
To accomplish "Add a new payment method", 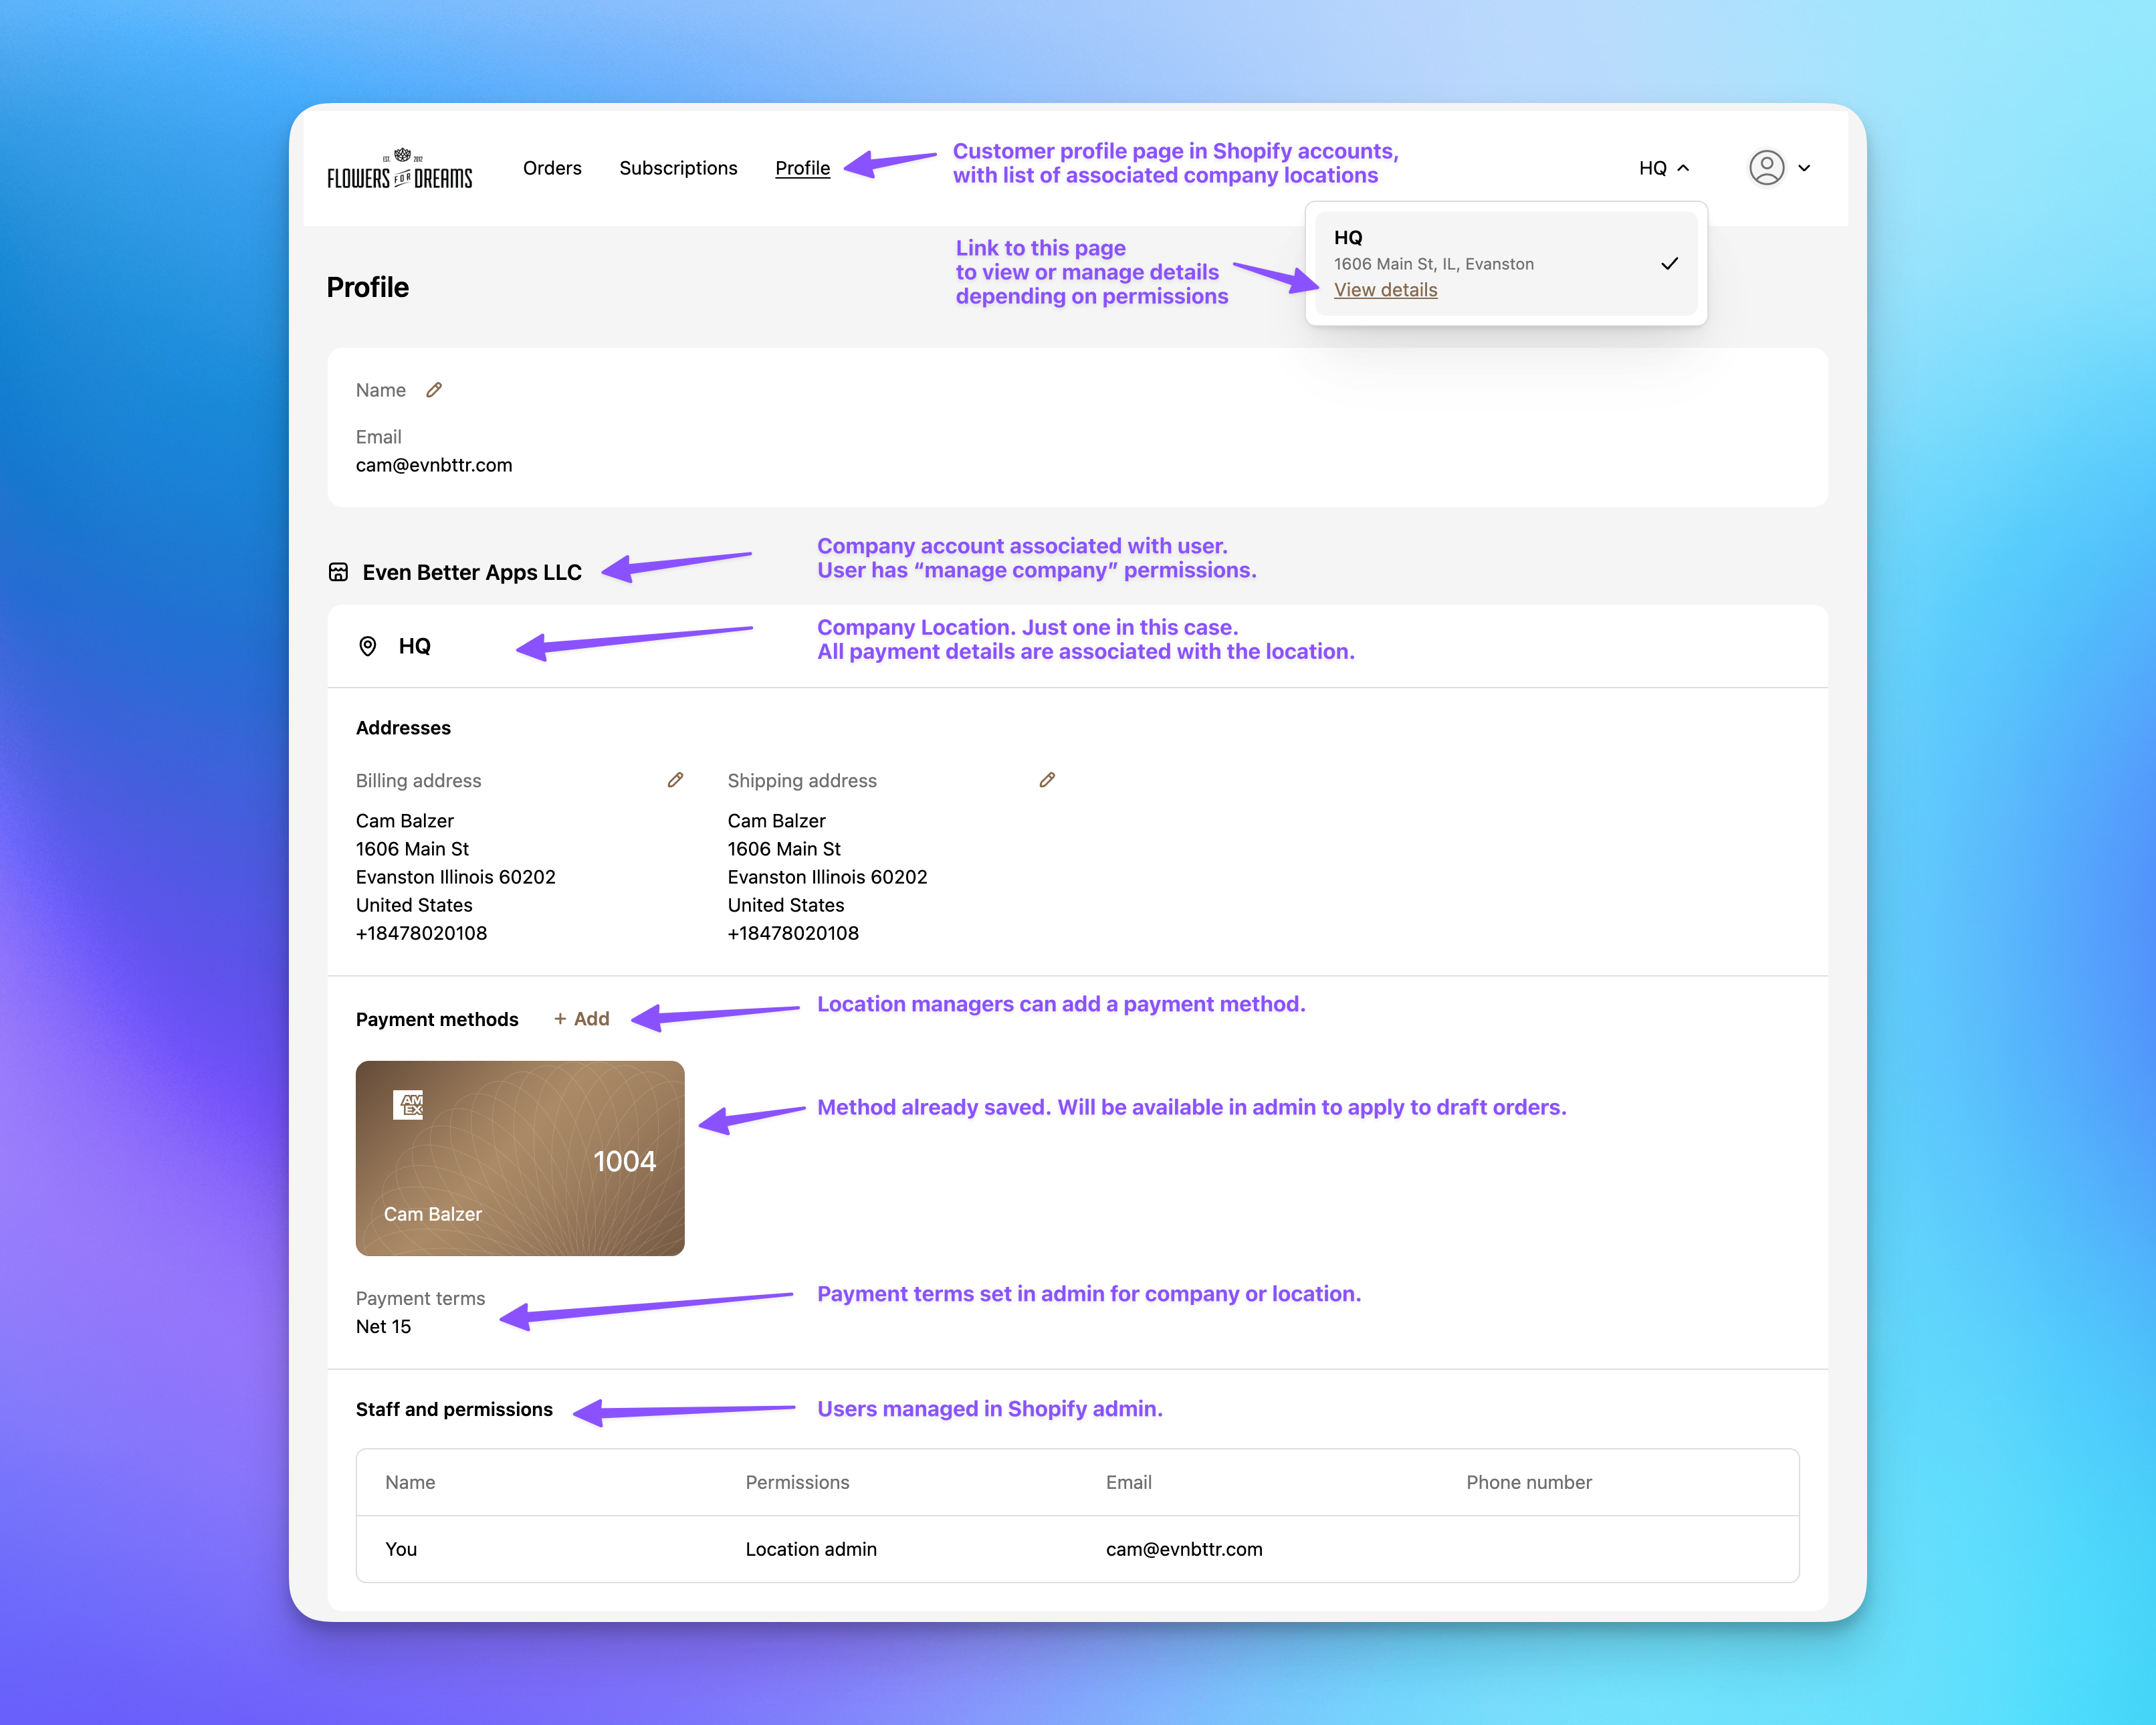I will (581, 1019).
